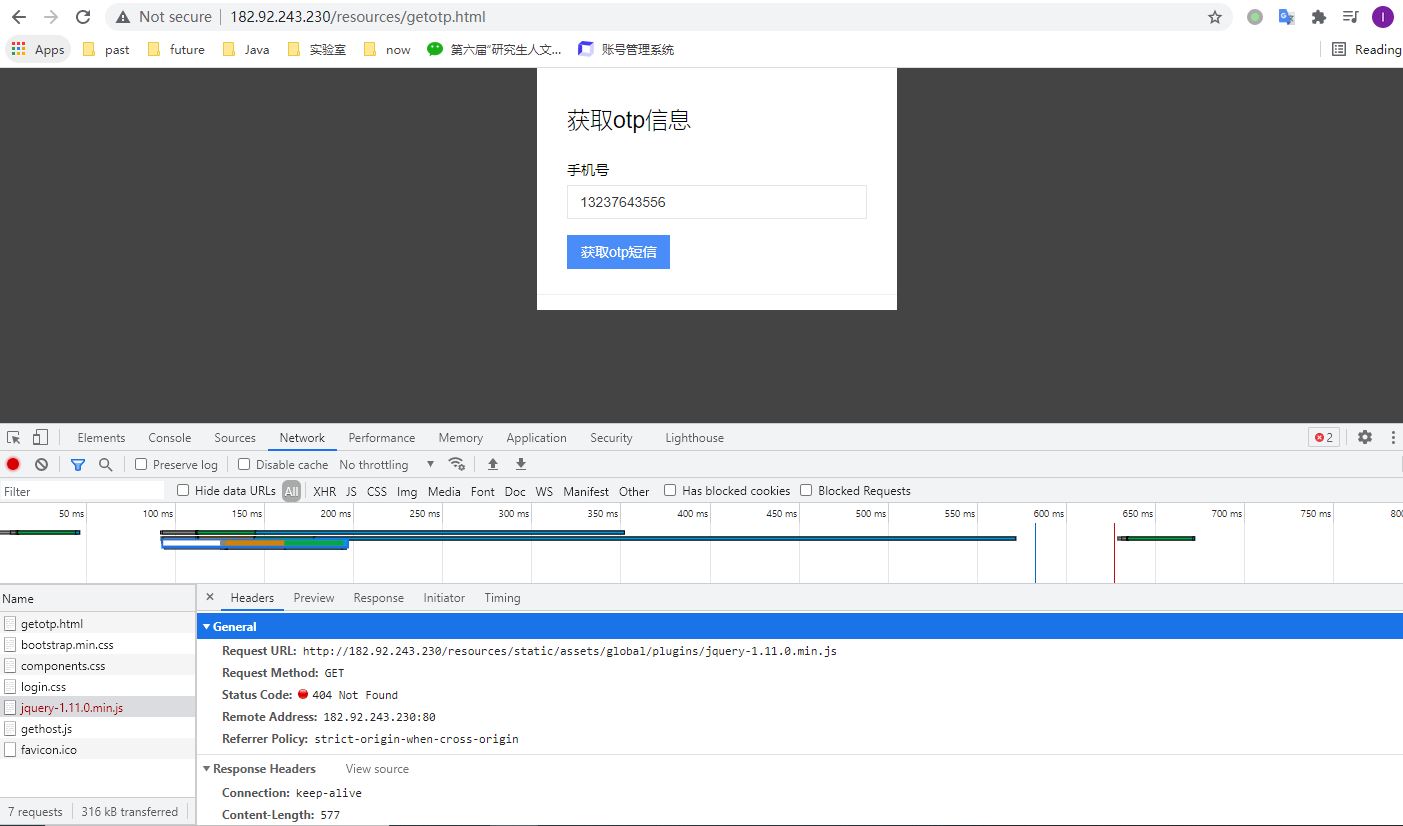
Task: Open the No throttling dropdown
Action: (388, 464)
